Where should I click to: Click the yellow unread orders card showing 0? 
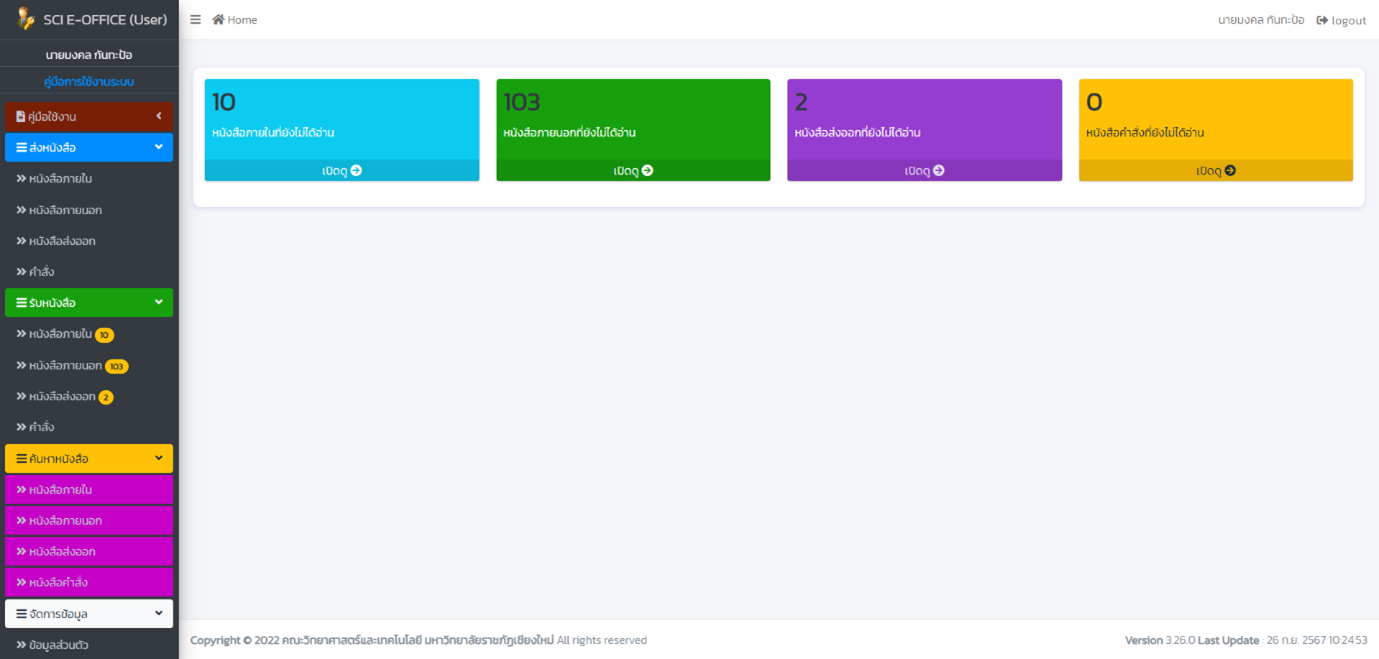(1215, 118)
